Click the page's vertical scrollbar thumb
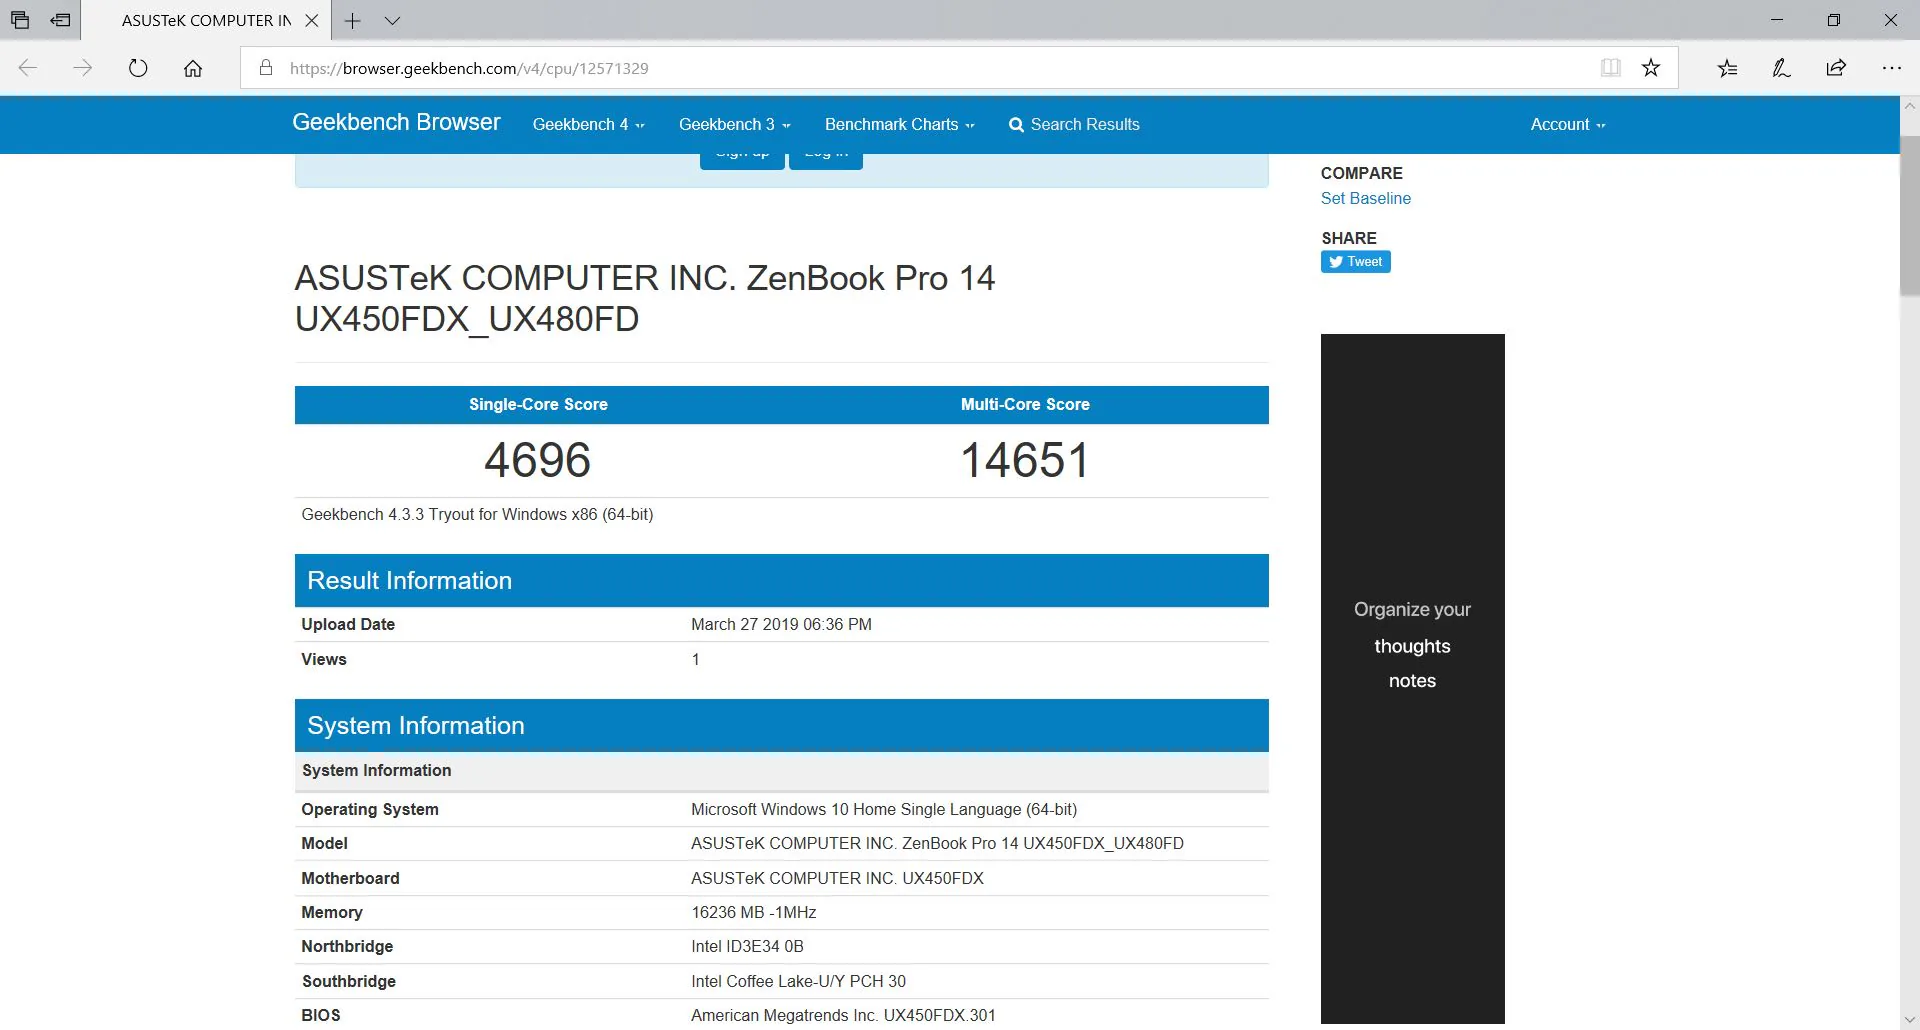This screenshot has width=1920, height=1030. point(1909,215)
